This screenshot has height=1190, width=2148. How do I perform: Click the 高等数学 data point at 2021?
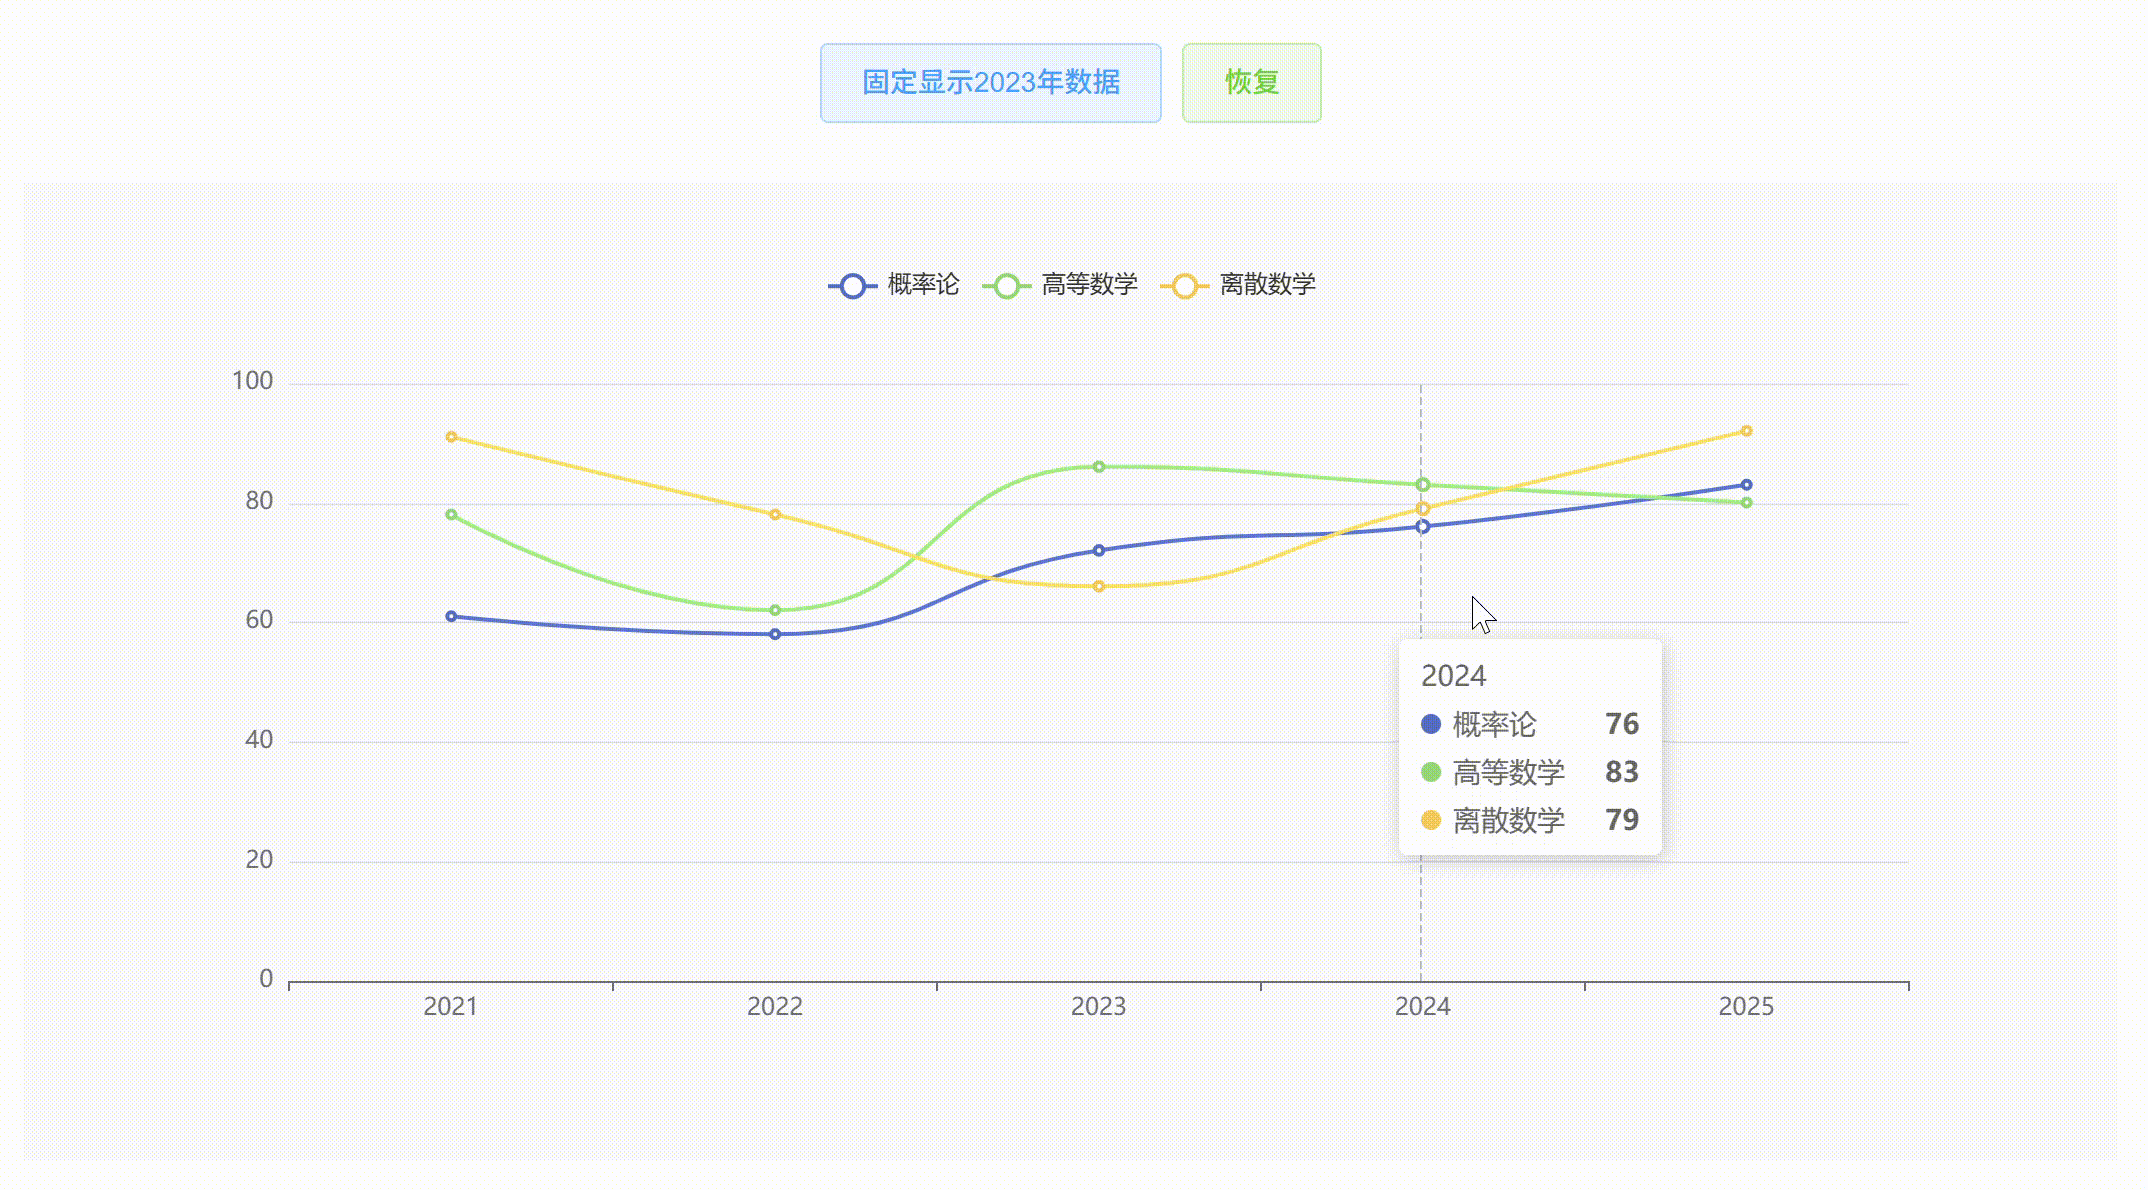click(451, 515)
